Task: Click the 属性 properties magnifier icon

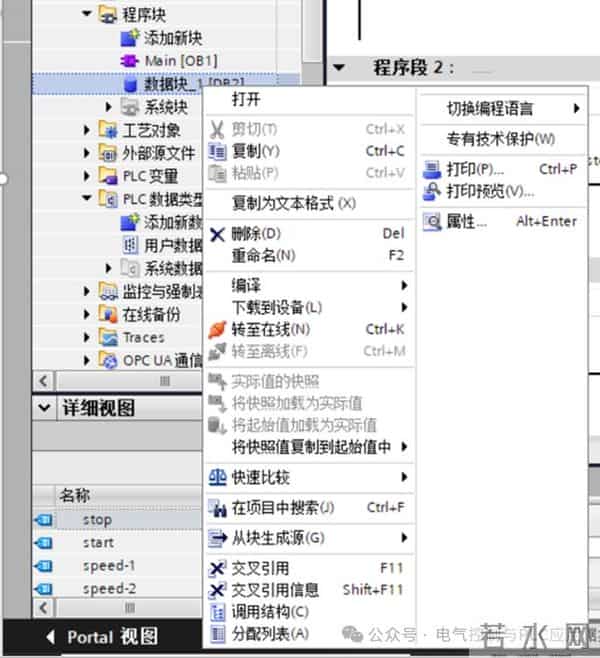Action: point(432,222)
